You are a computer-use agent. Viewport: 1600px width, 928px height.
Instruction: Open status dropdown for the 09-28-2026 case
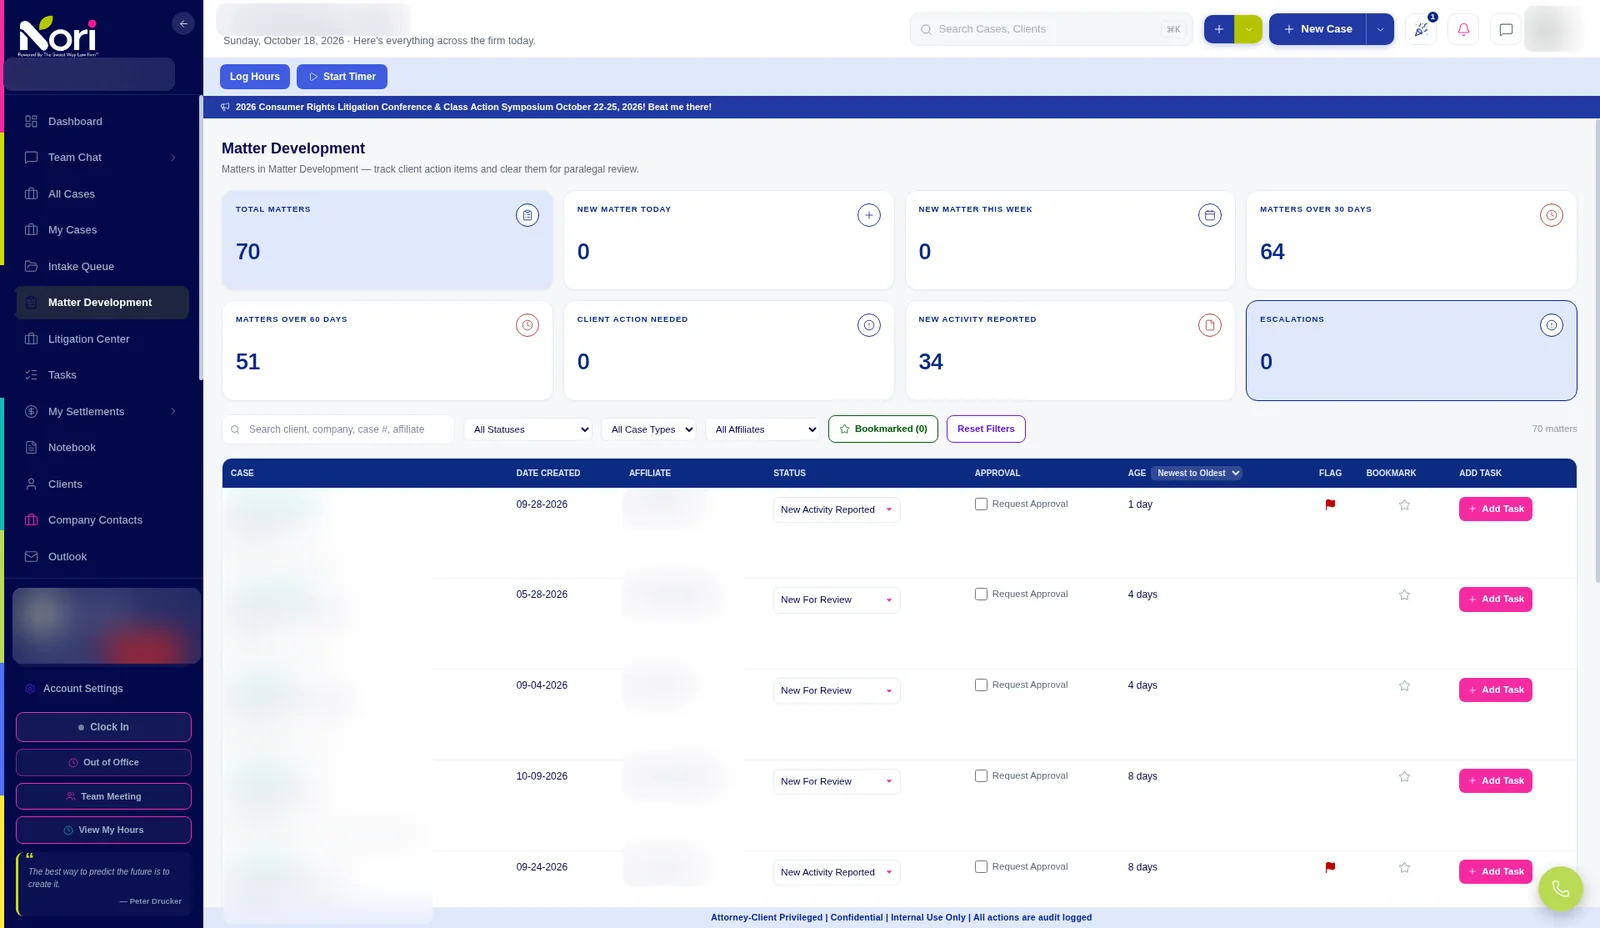[836, 510]
